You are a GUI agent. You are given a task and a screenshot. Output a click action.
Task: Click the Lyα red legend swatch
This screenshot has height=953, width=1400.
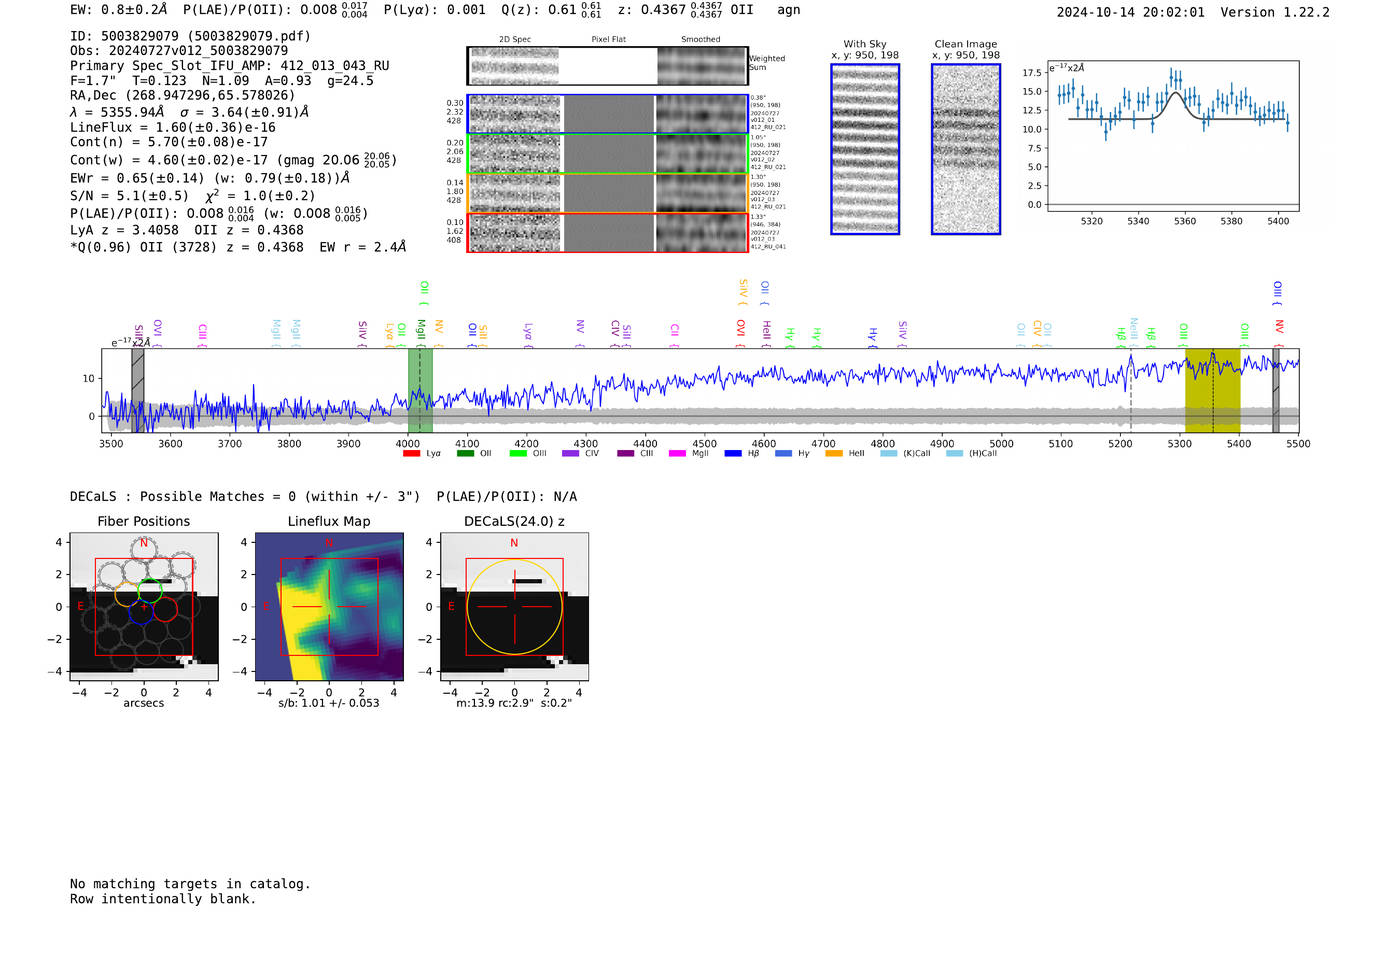pos(411,454)
